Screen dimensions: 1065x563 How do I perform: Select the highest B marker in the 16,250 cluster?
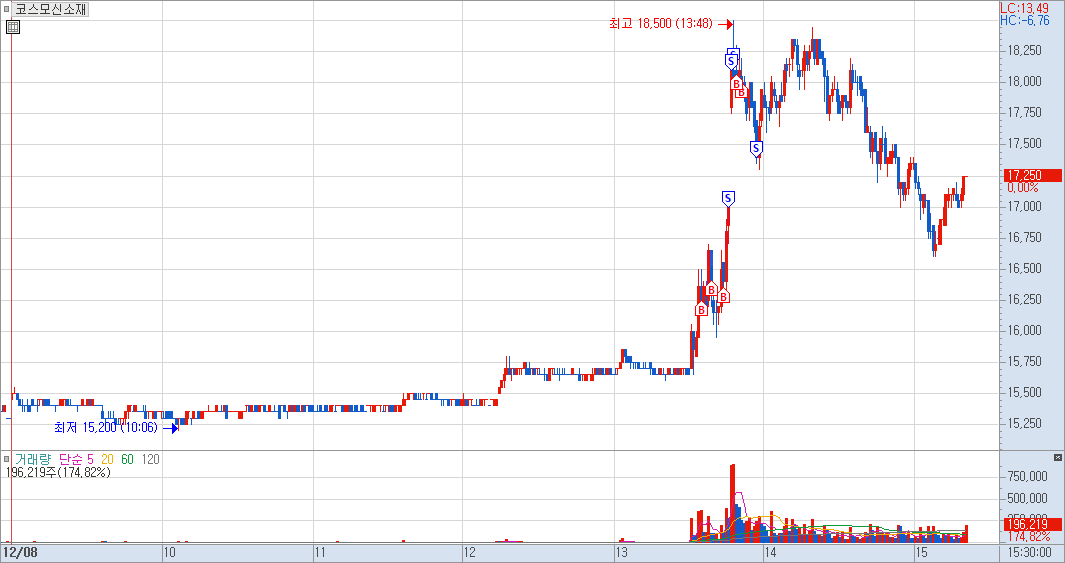pos(711,289)
